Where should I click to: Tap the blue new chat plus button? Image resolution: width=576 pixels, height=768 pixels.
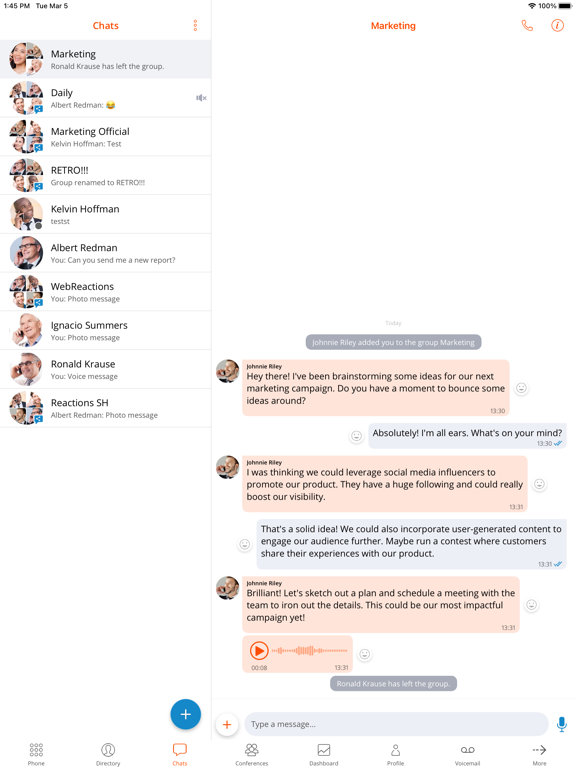[x=186, y=714]
